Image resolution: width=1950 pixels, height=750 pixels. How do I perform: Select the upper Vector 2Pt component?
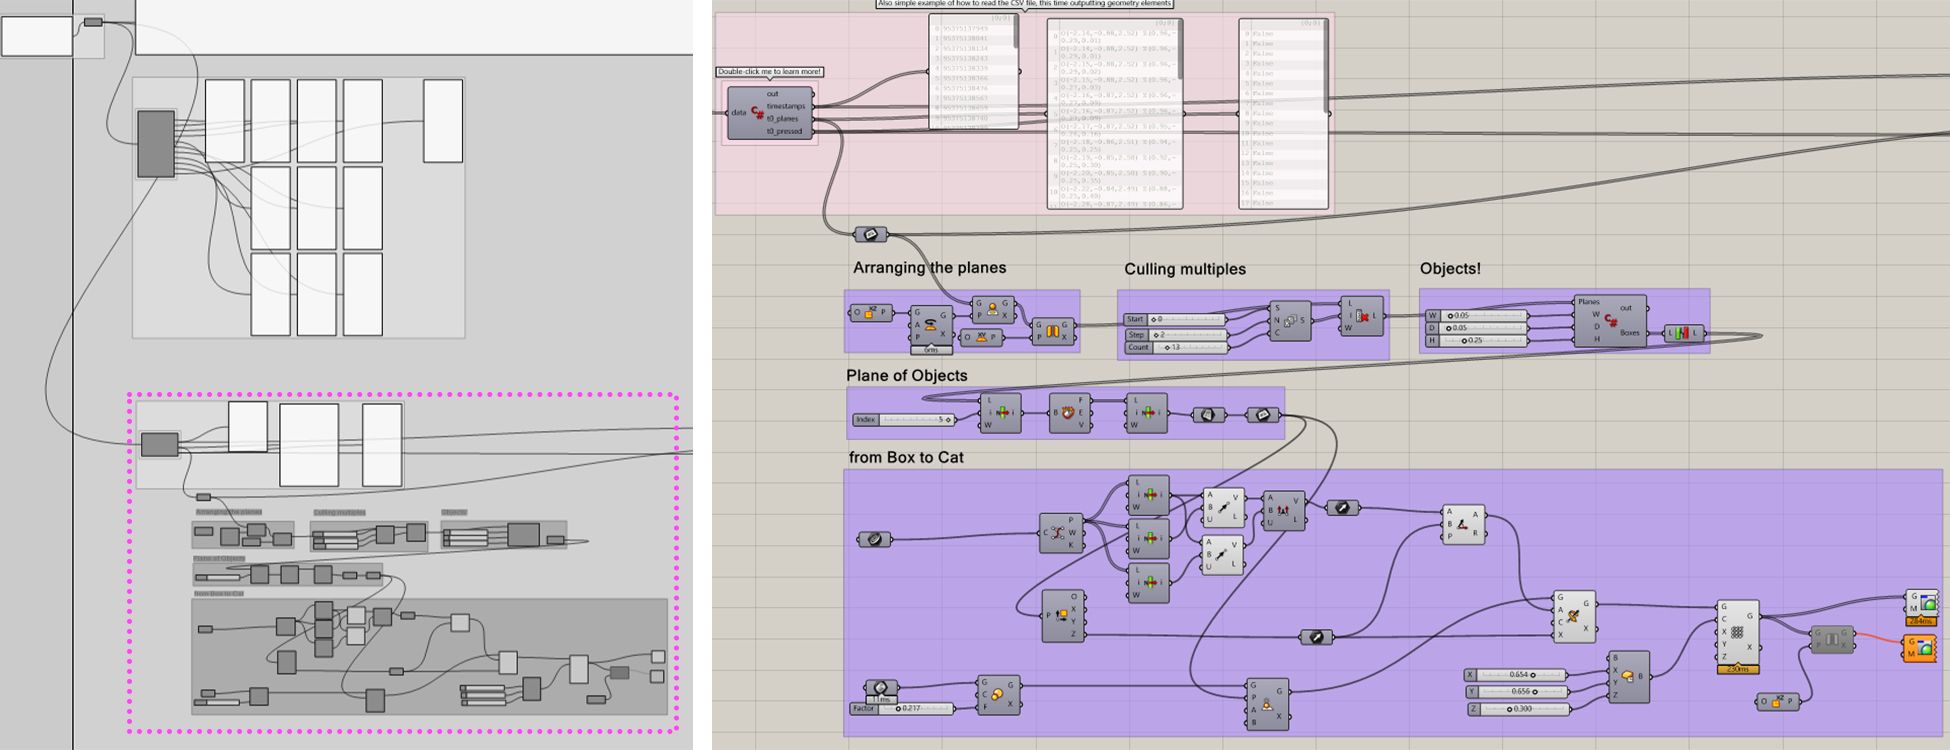pyautogui.click(x=1223, y=507)
